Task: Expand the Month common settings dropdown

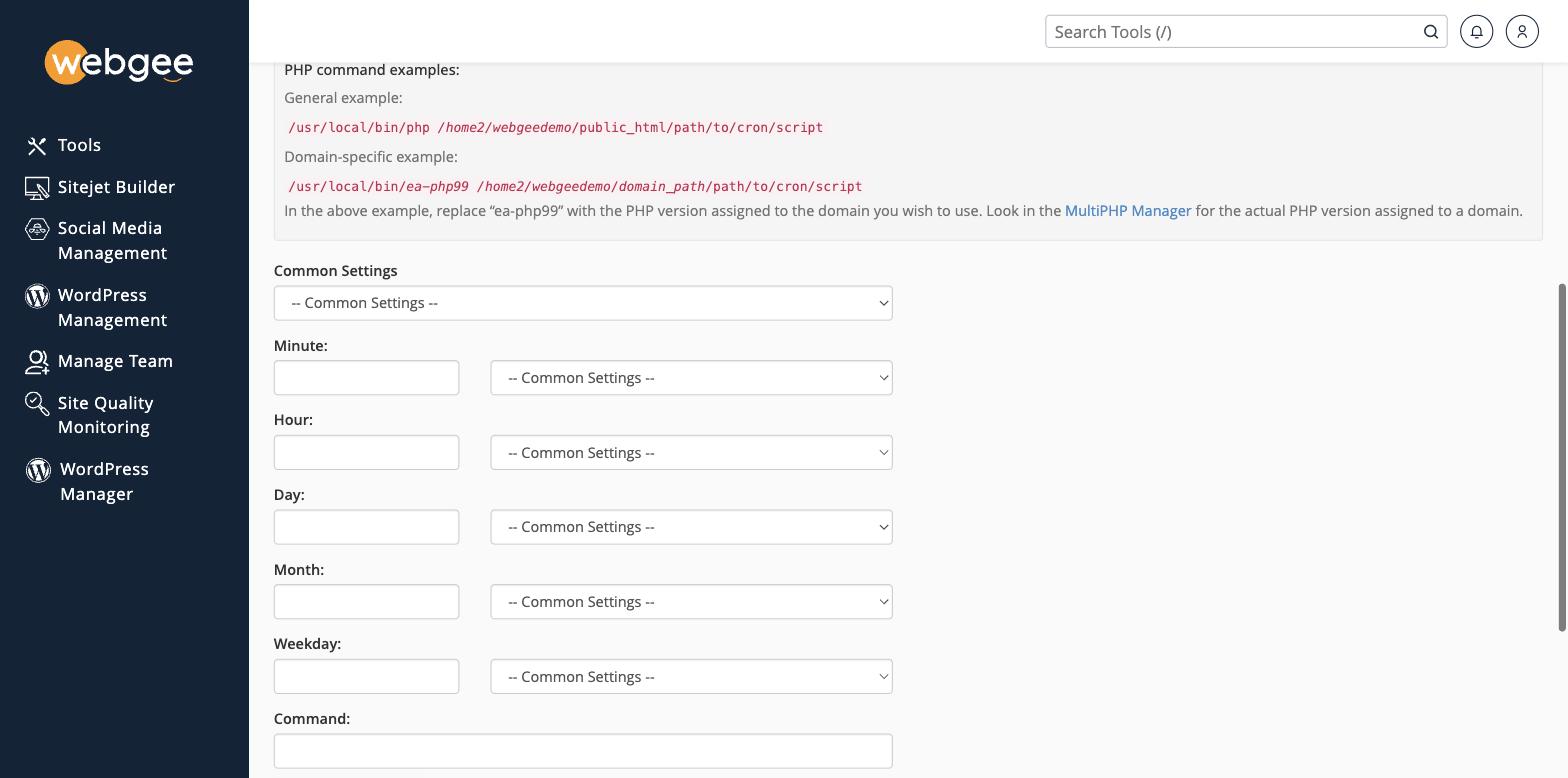Action: coord(691,602)
